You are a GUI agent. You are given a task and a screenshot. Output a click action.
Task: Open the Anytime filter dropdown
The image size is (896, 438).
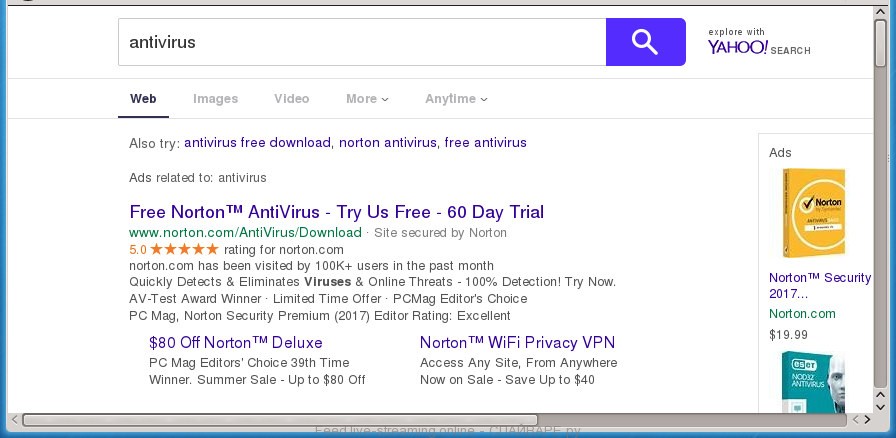tap(456, 98)
